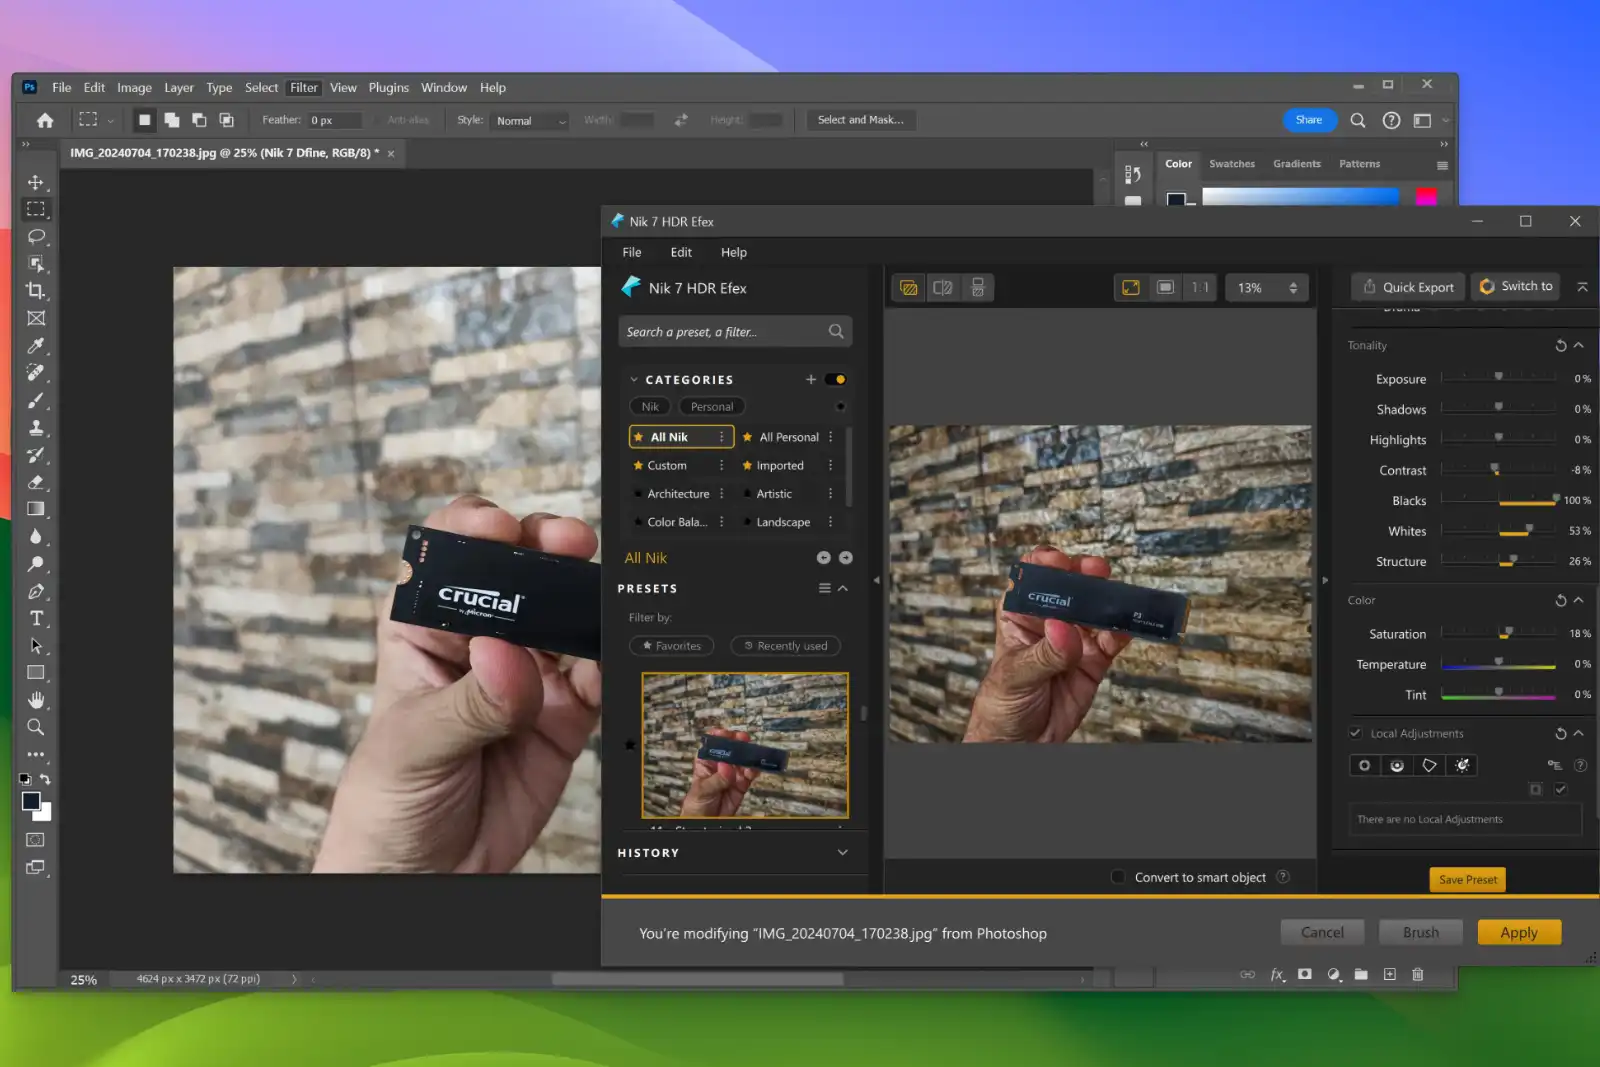Adjust the Saturation slider
Screen dimensions: 1600x1067
(1506, 633)
